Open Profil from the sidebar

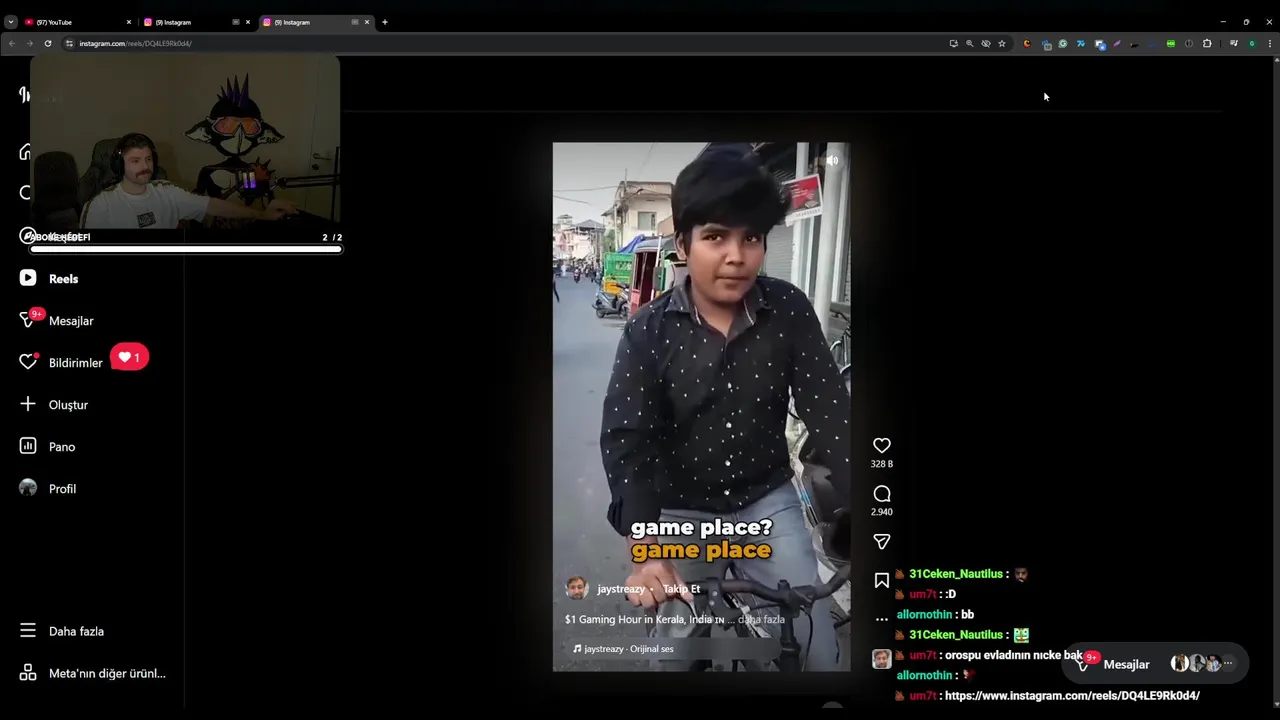[47, 488]
